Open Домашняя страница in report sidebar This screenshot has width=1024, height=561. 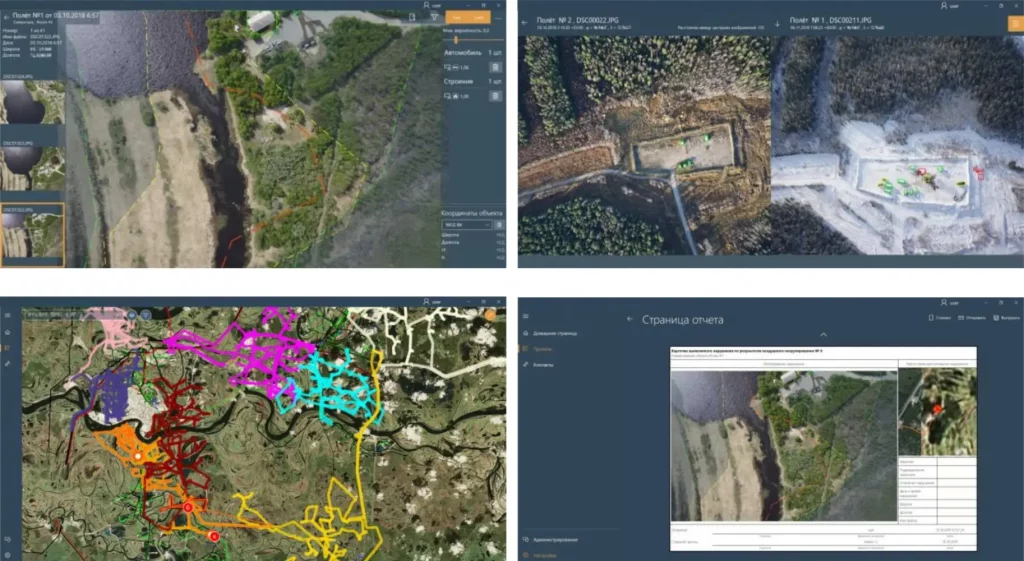pos(549,333)
